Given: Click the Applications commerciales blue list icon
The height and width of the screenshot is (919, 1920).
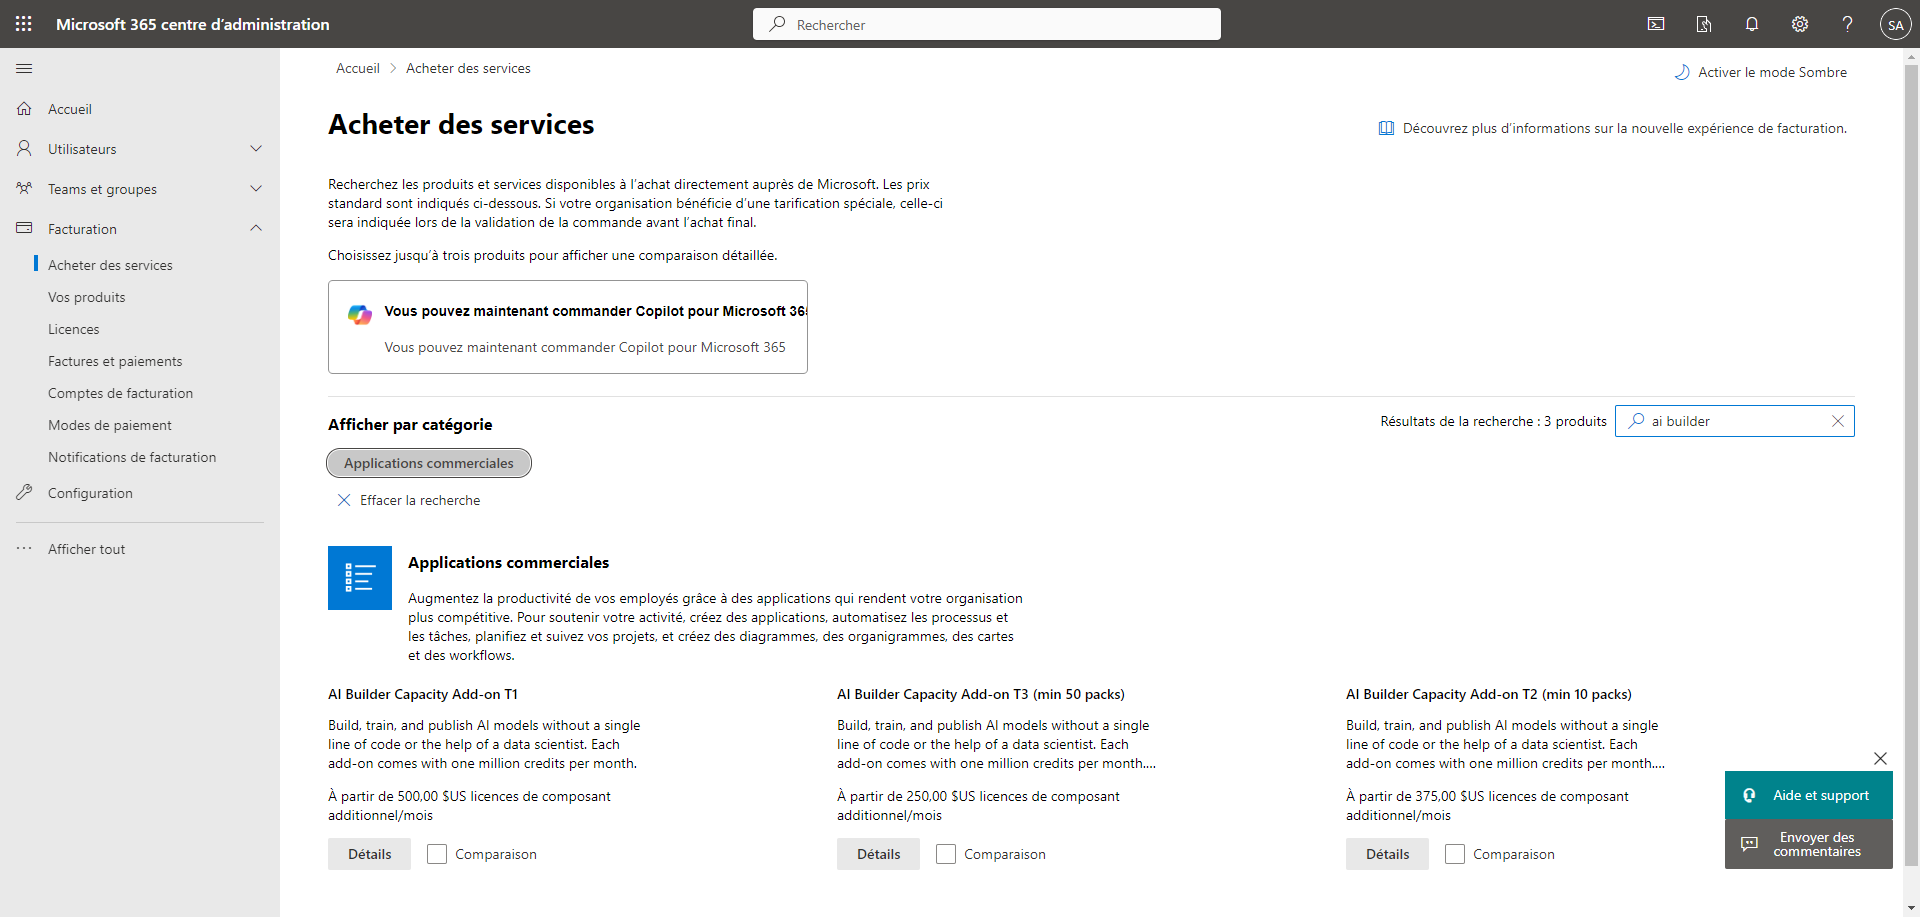Looking at the screenshot, I should click(x=360, y=578).
